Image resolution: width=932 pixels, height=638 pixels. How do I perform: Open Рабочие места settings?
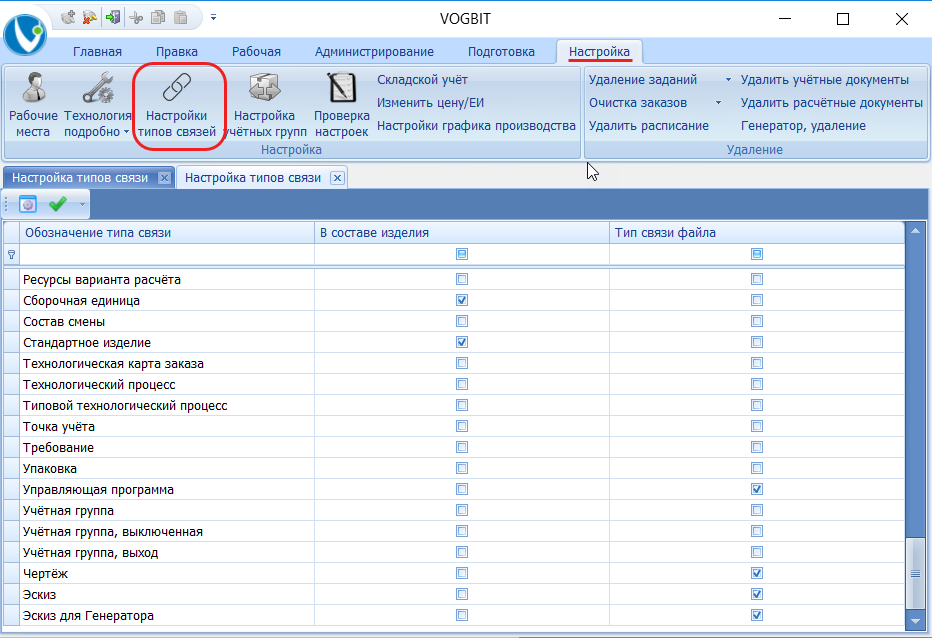click(33, 103)
